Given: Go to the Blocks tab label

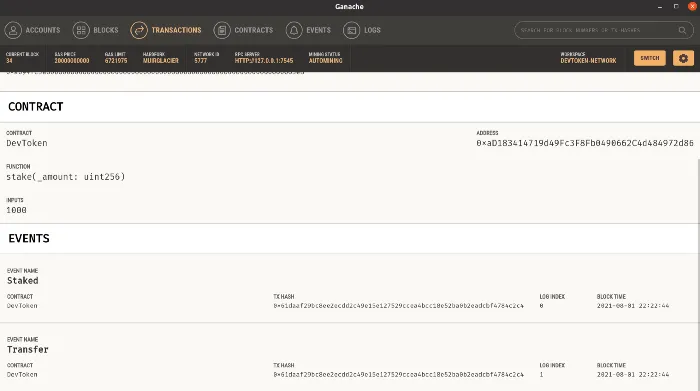Looking at the screenshot, I should tap(106, 30).
